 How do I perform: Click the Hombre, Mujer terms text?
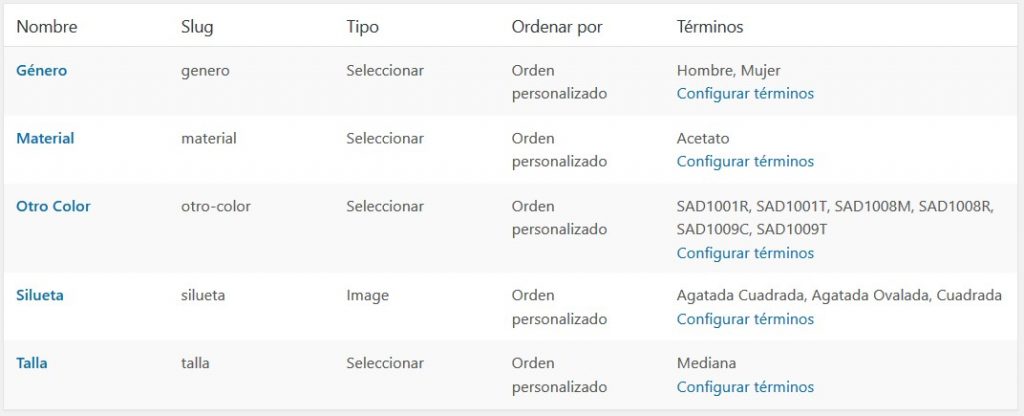(x=728, y=71)
